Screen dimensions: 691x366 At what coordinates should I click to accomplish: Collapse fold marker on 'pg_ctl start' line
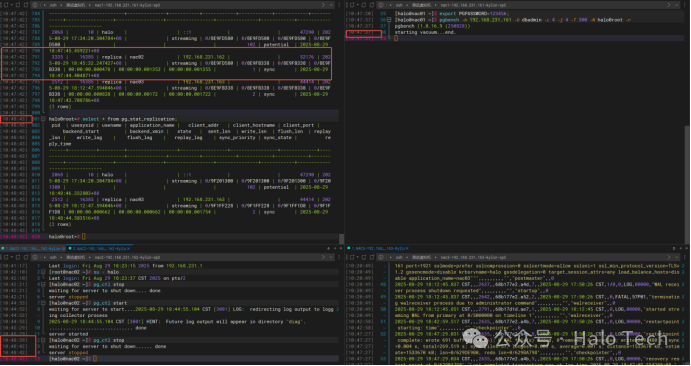coord(43,303)
